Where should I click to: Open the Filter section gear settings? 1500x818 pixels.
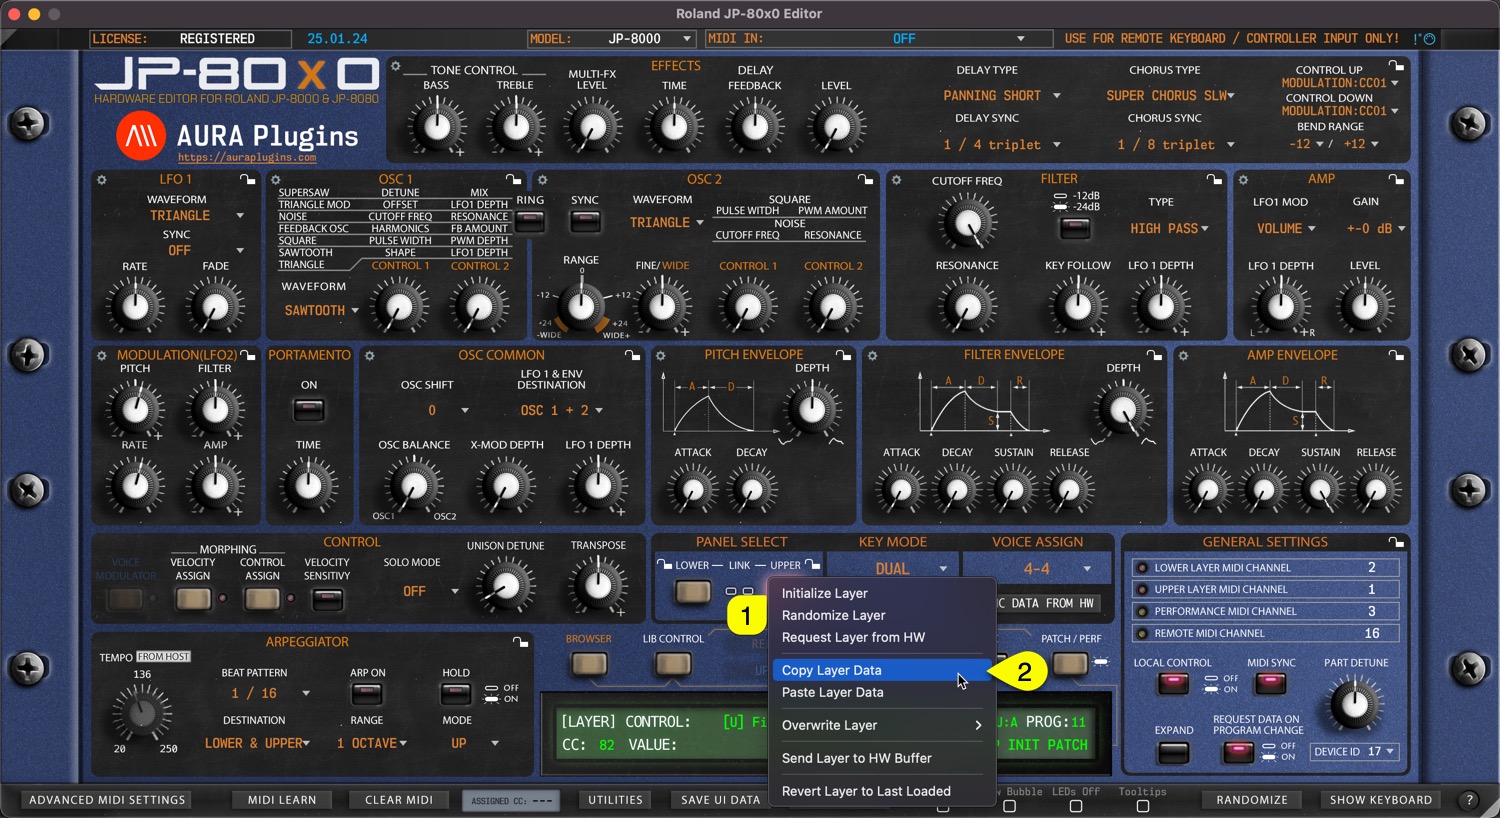897,180
